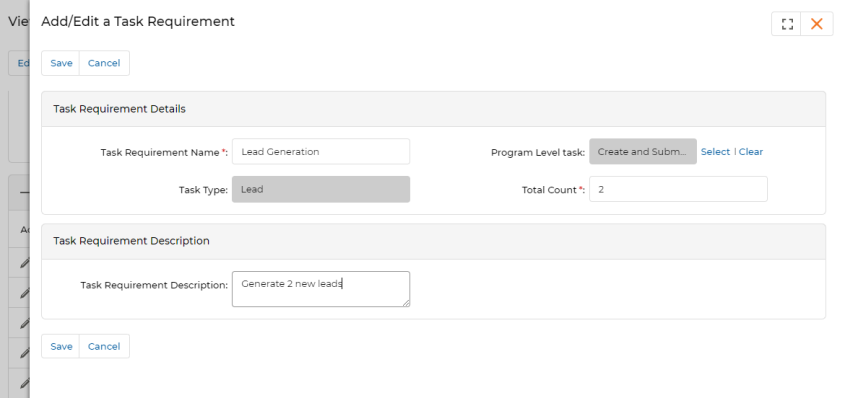Click the Task Requirement Name label
The height and width of the screenshot is (398, 845).
(x=164, y=152)
